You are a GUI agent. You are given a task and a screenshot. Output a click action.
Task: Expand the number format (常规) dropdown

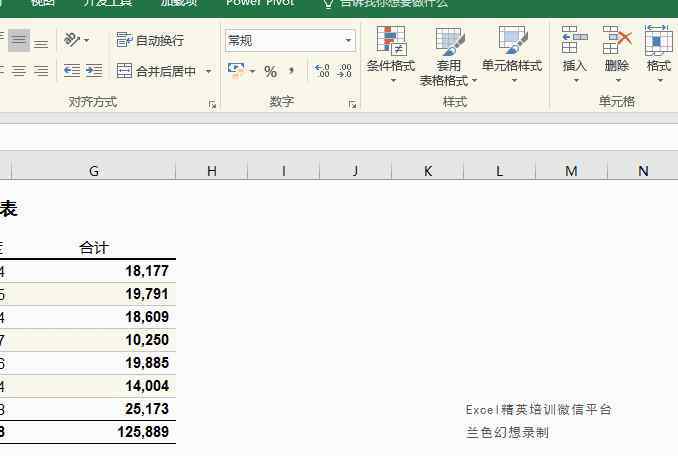click(348, 41)
